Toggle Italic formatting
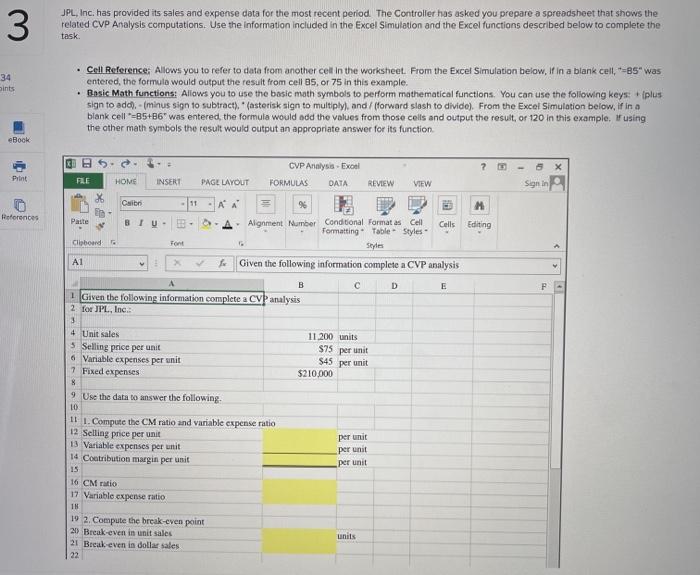Viewport: 700px width, 575px height. pos(141,223)
